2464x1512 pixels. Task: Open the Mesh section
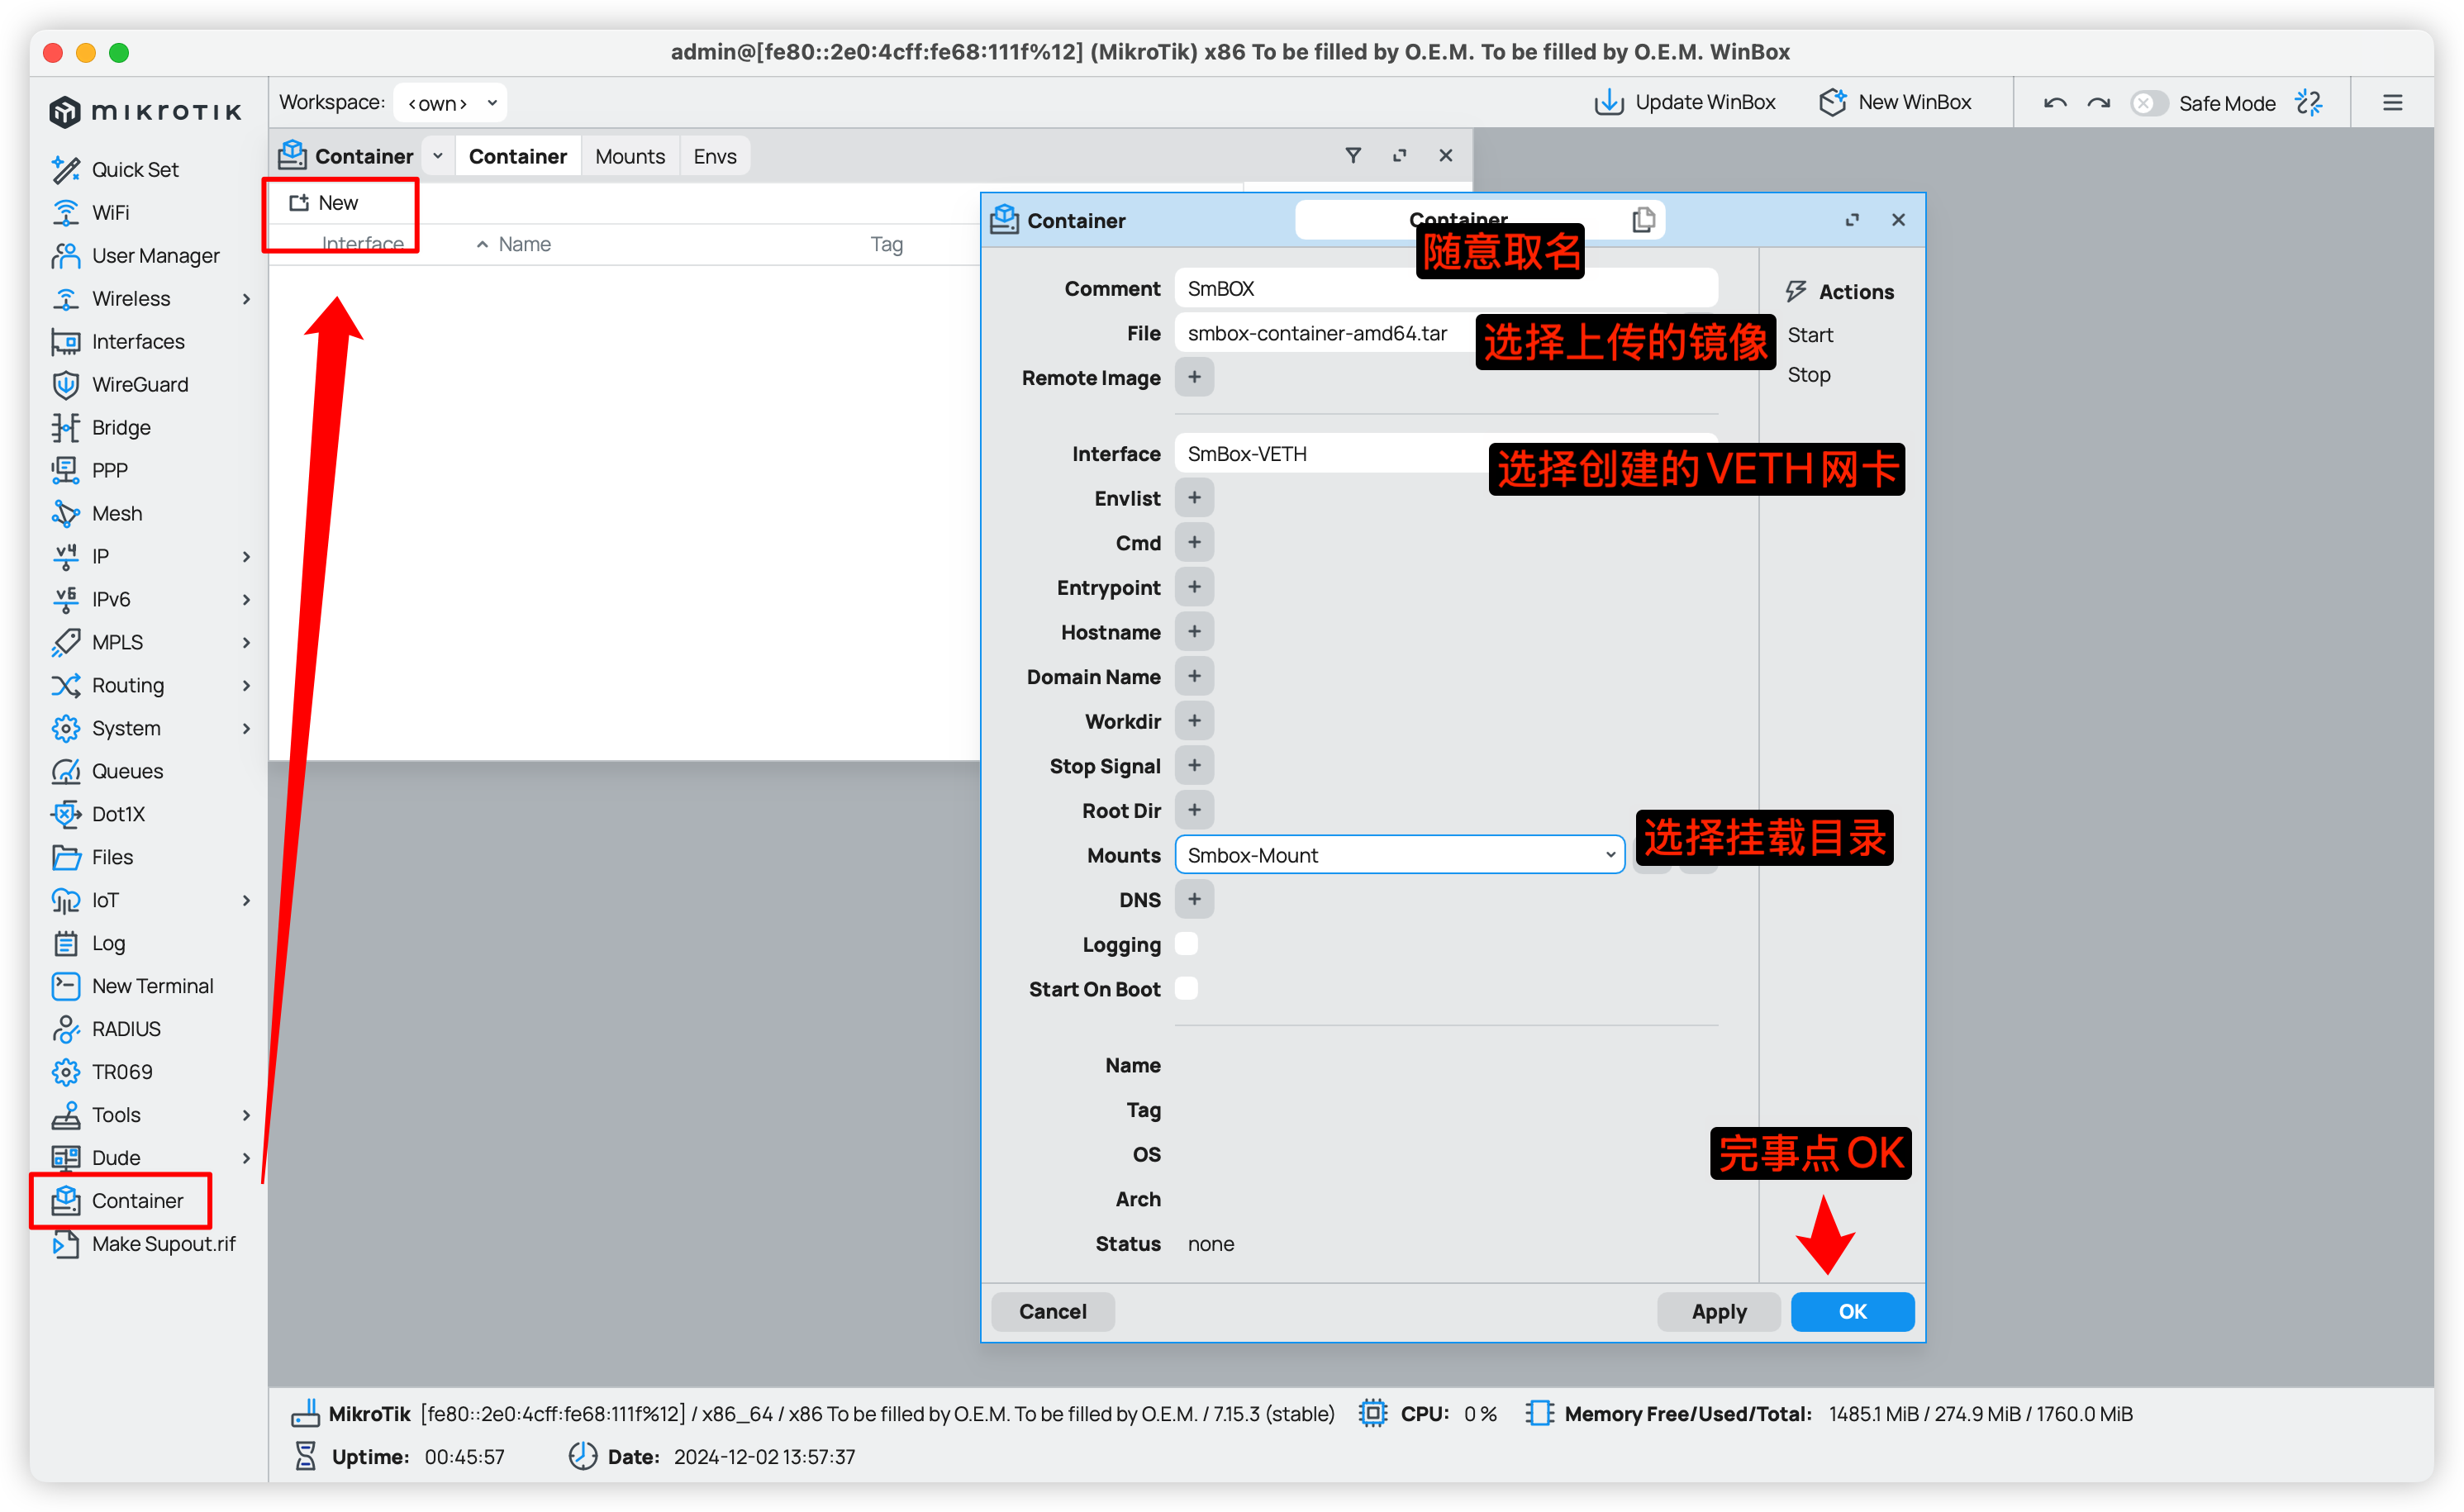point(117,514)
